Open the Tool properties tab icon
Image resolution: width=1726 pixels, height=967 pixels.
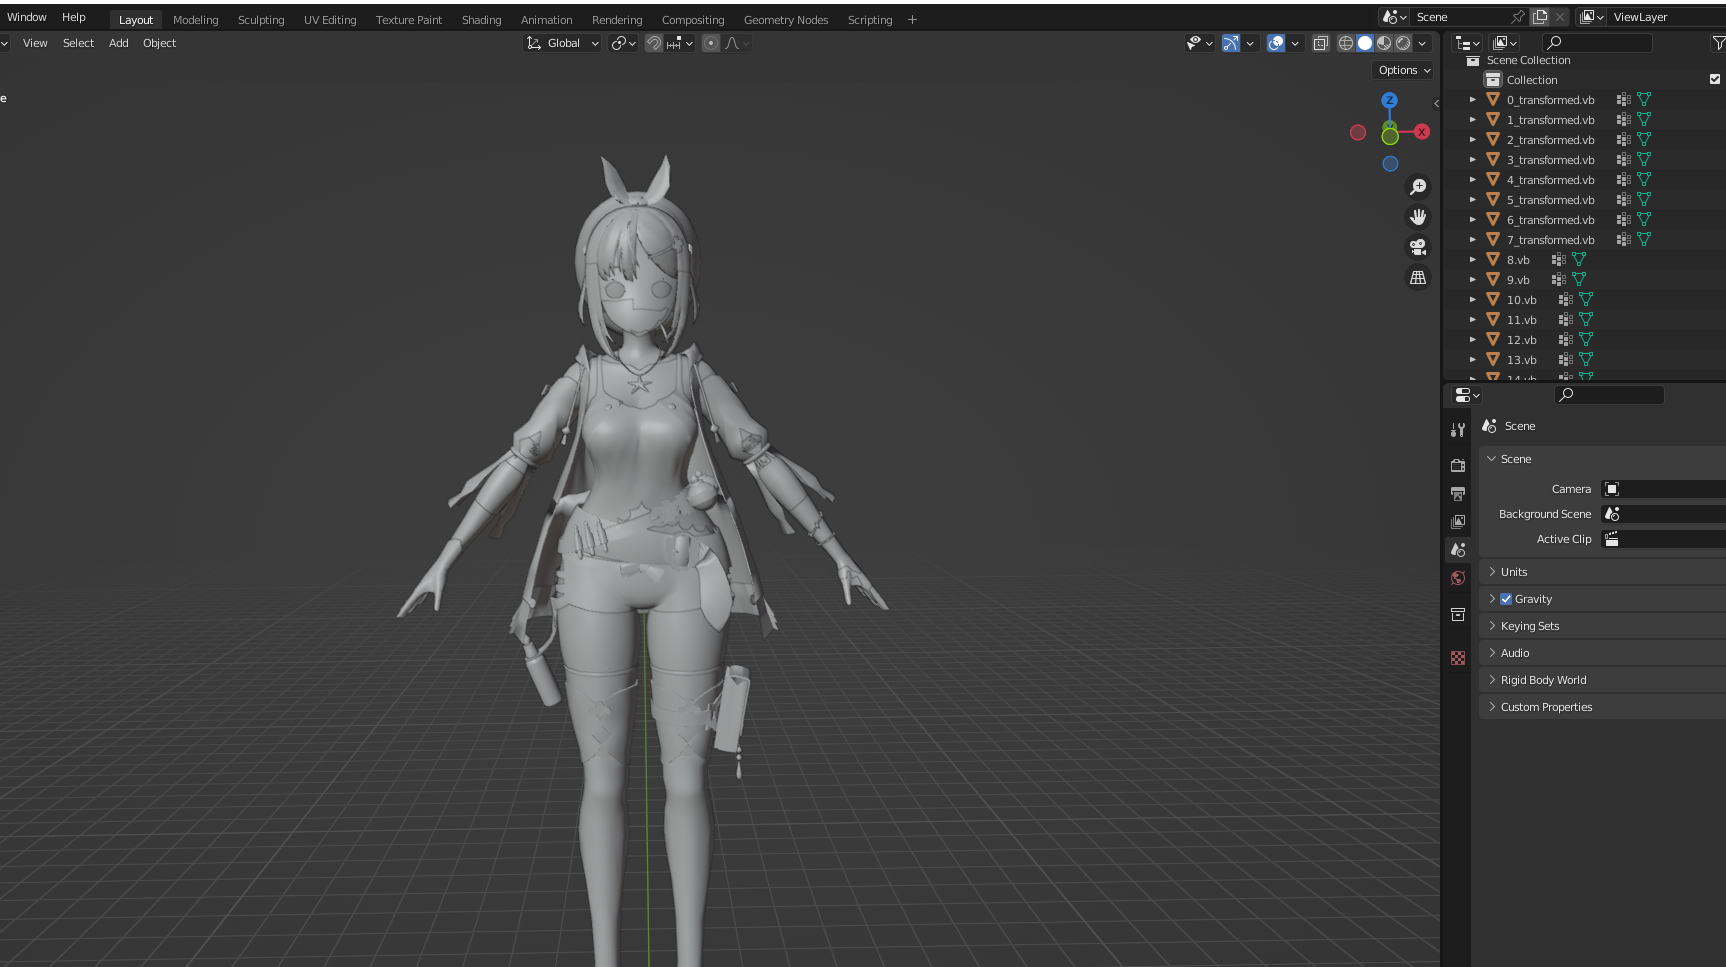[x=1458, y=430]
